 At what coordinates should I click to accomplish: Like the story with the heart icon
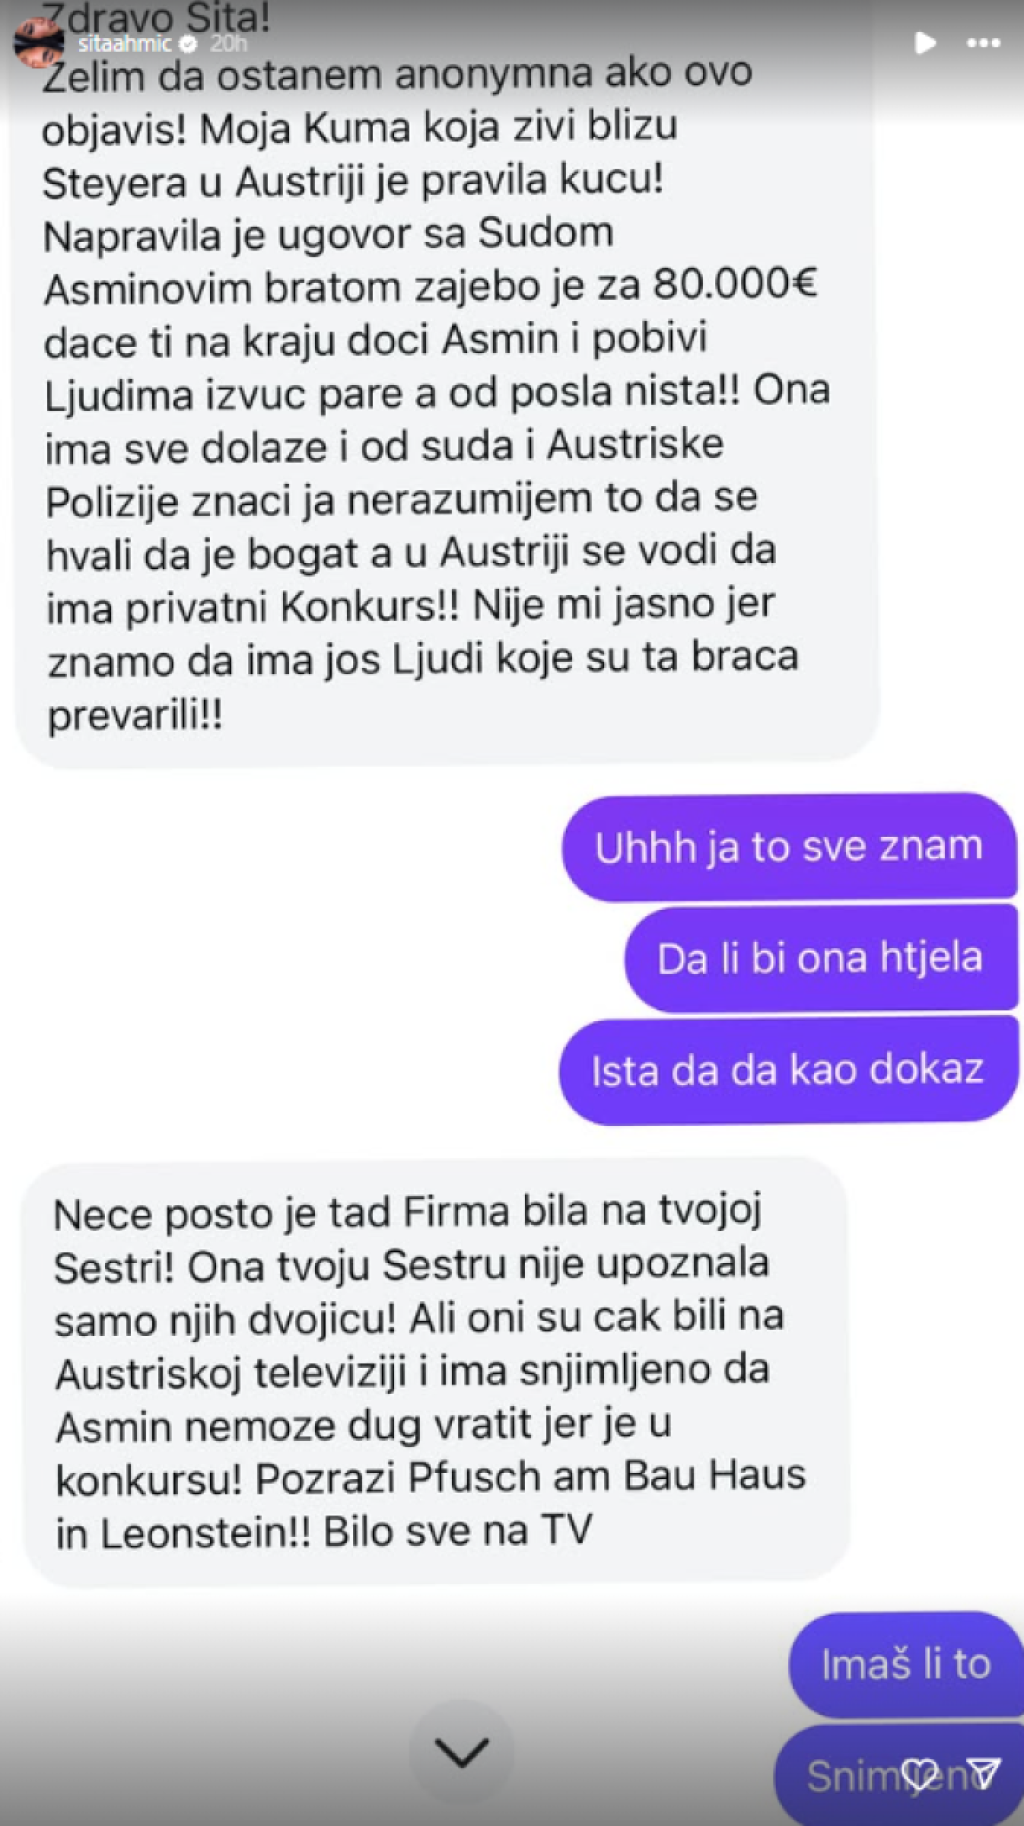click(920, 1774)
